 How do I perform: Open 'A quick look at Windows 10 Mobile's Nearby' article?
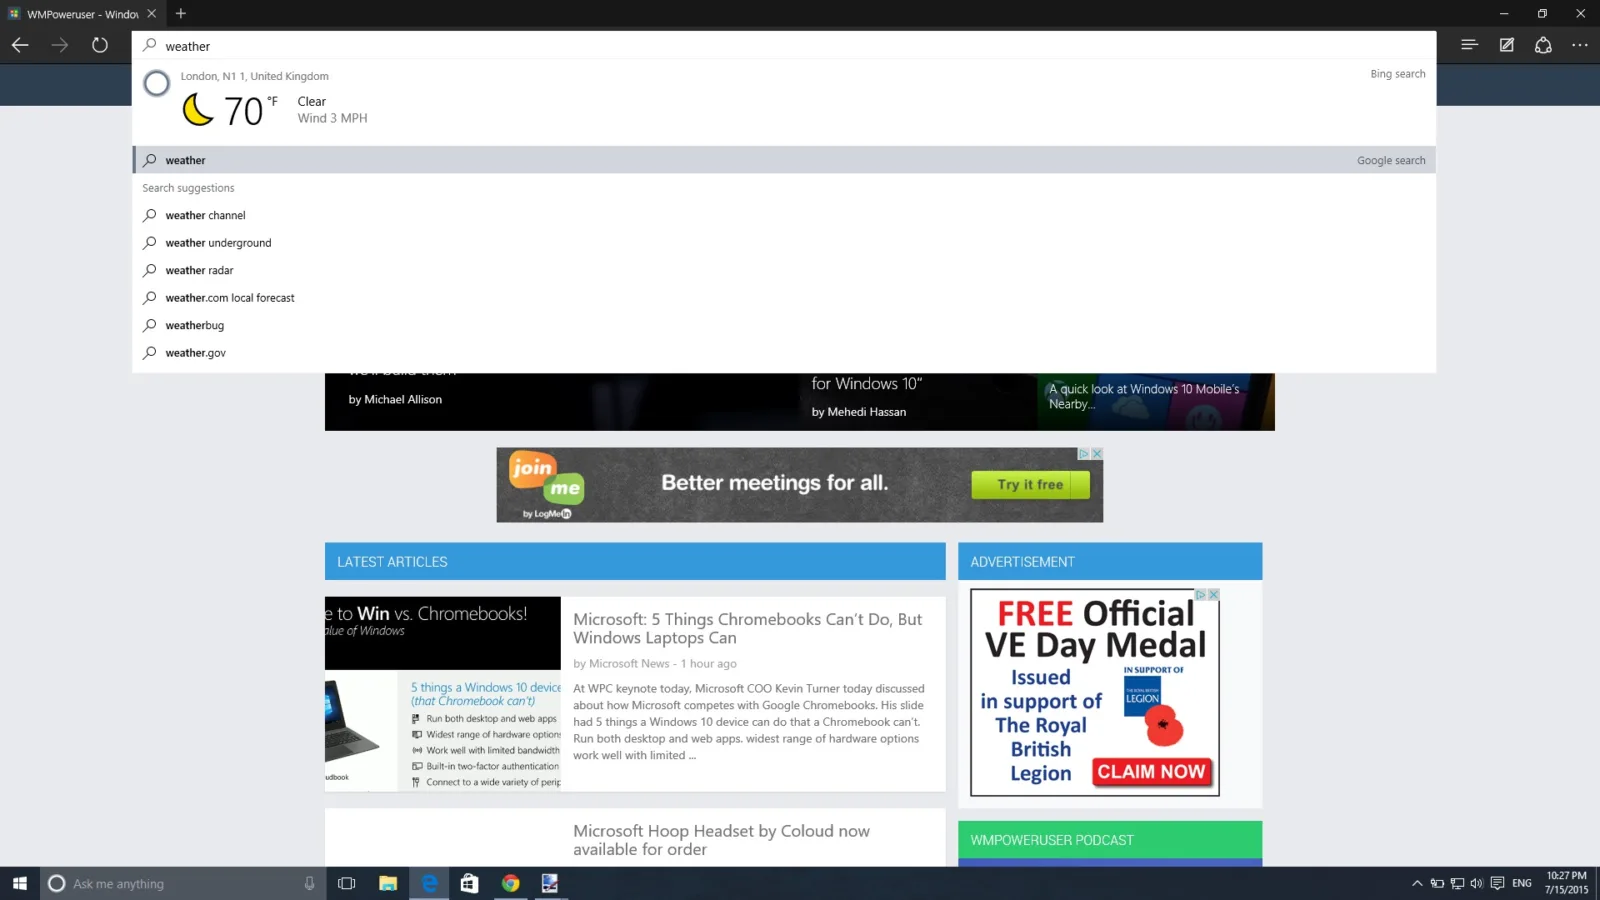[1144, 397]
